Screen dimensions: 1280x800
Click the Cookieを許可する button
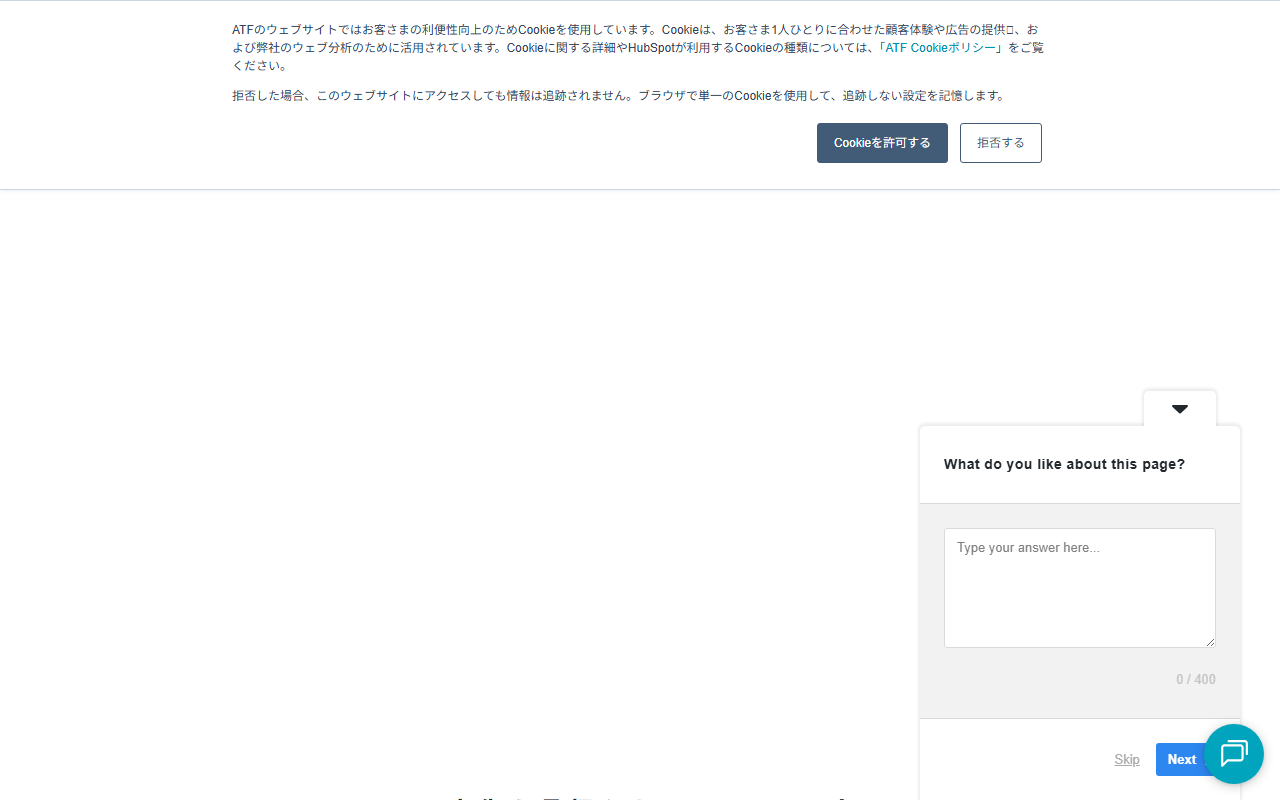(882, 143)
